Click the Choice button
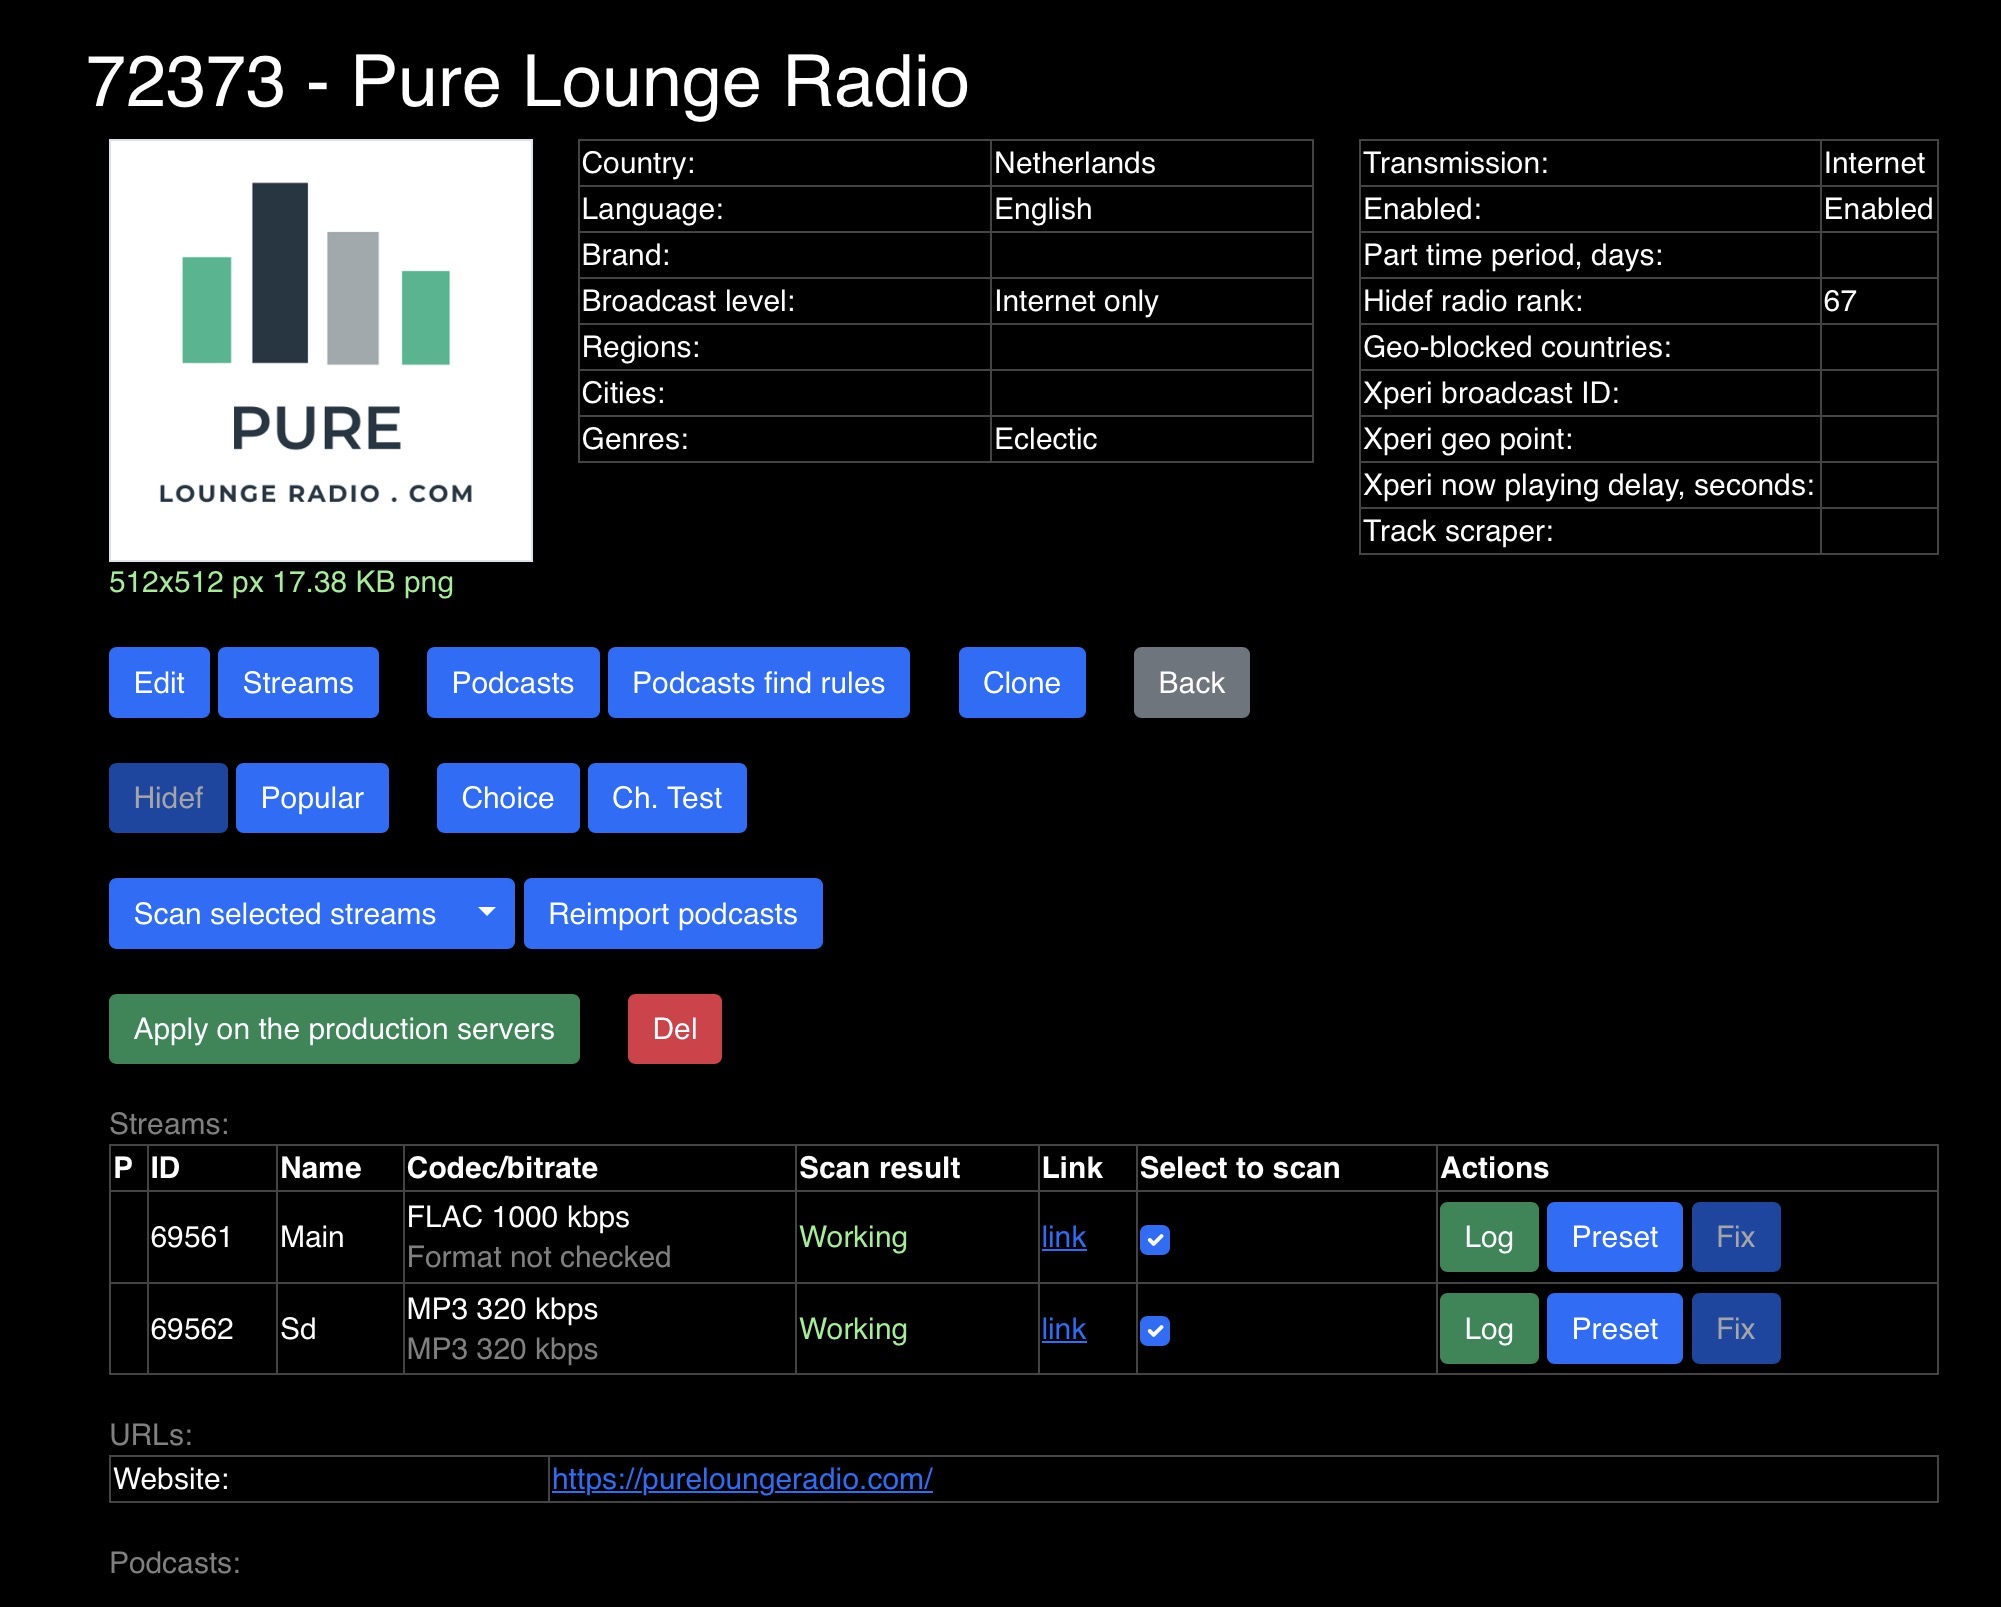This screenshot has height=1607, width=2001. [x=508, y=798]
